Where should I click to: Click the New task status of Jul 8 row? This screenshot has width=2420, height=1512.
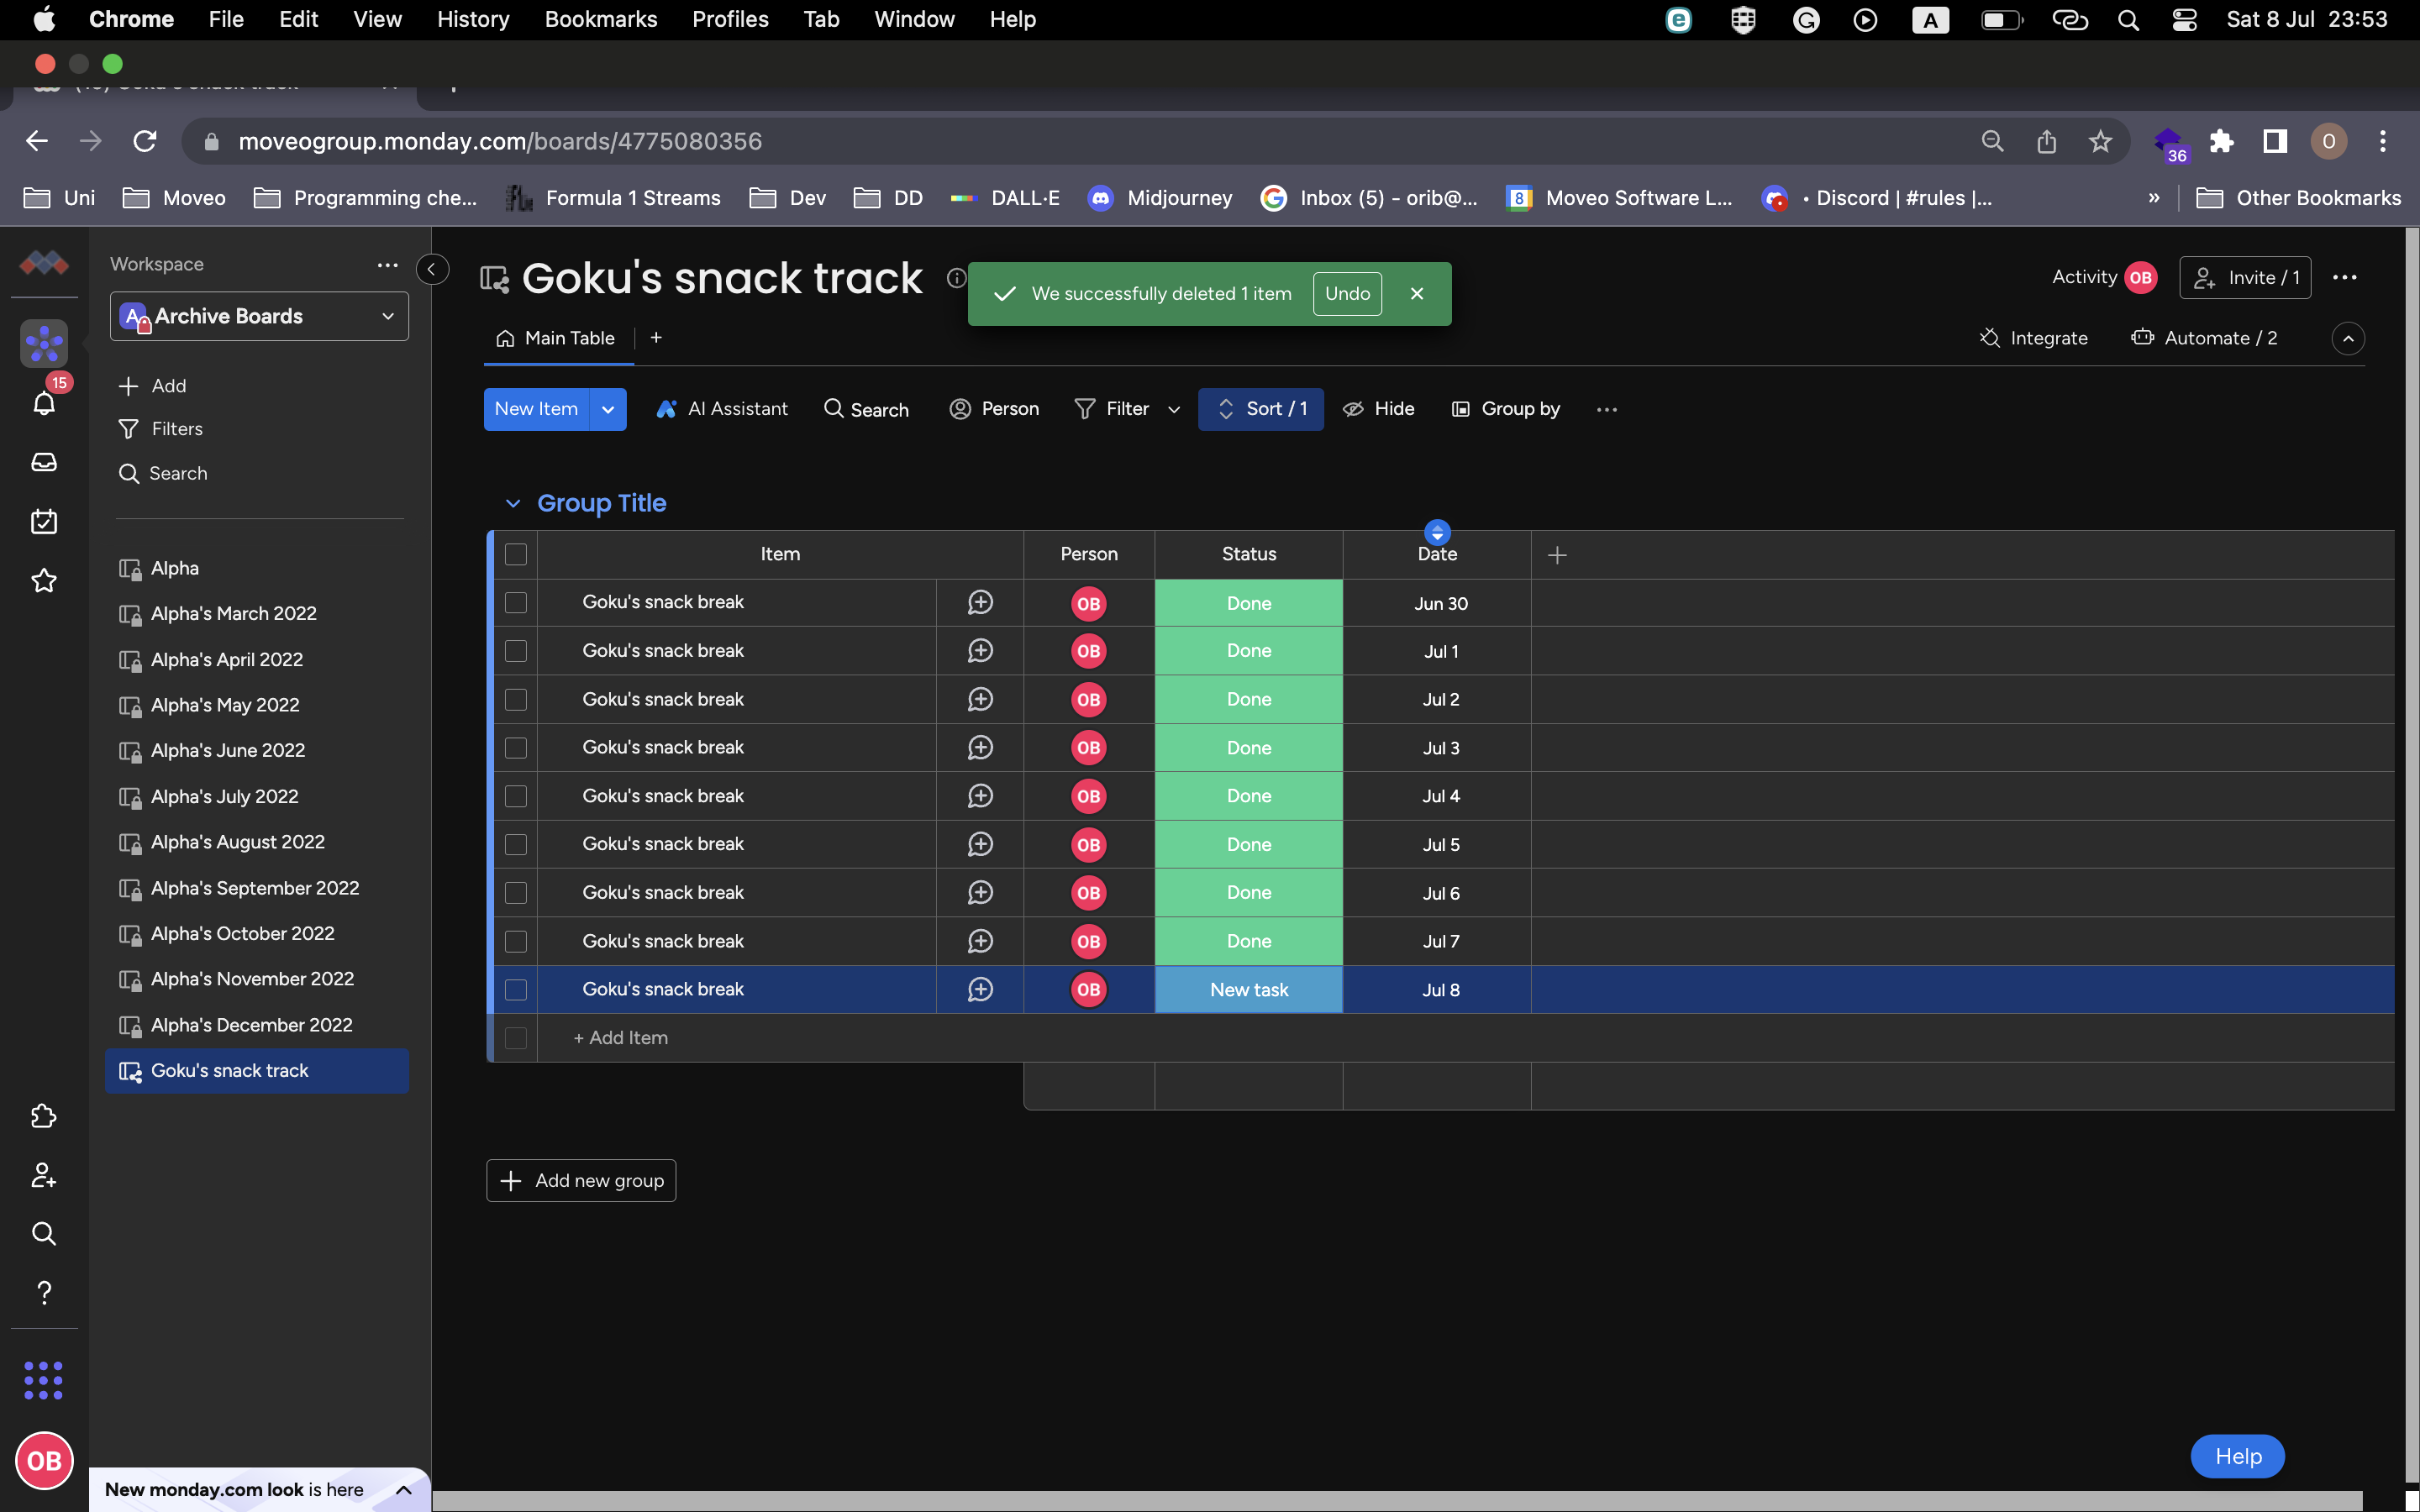(x=1249, y=989)
